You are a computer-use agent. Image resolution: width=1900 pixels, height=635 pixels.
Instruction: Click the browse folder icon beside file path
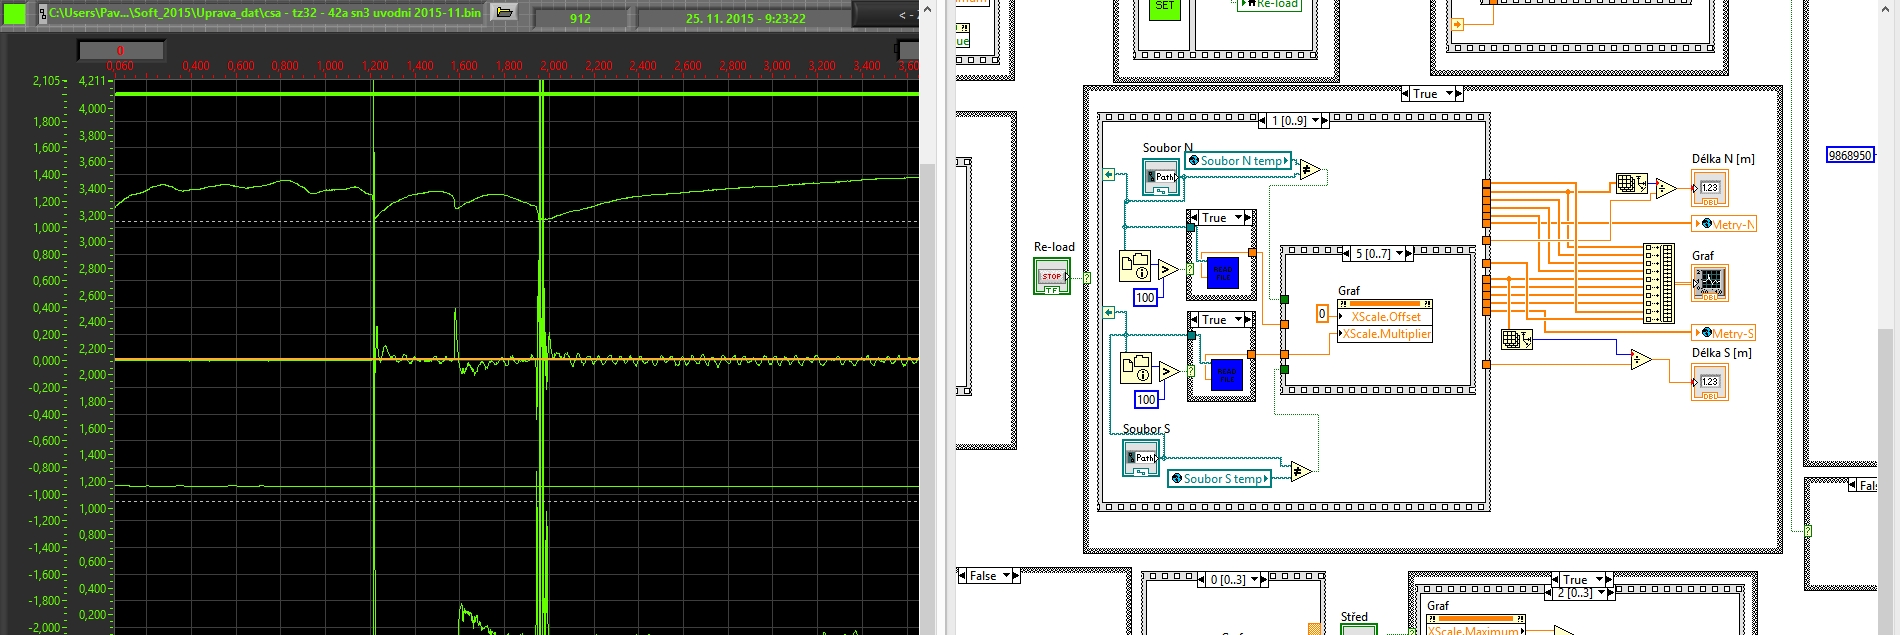click(505, 13)
